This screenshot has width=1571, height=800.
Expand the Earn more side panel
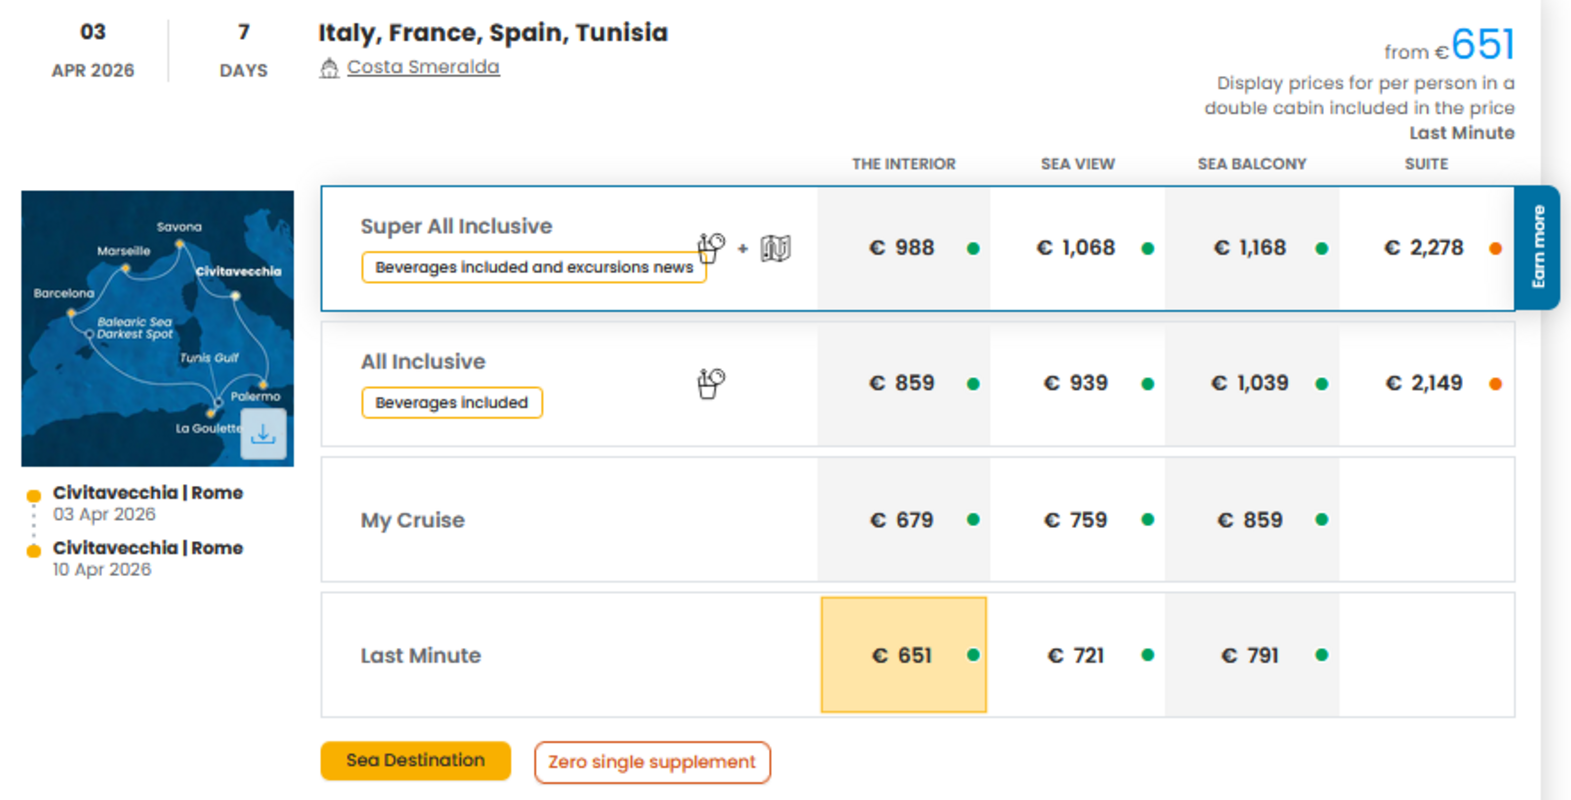click(x=1539, y=248)
